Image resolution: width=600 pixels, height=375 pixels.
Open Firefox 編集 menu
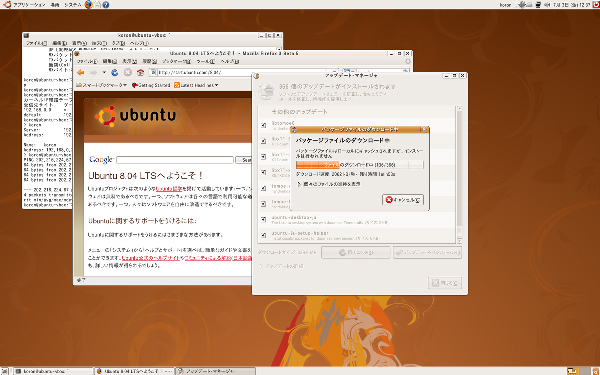pos(111,61)
